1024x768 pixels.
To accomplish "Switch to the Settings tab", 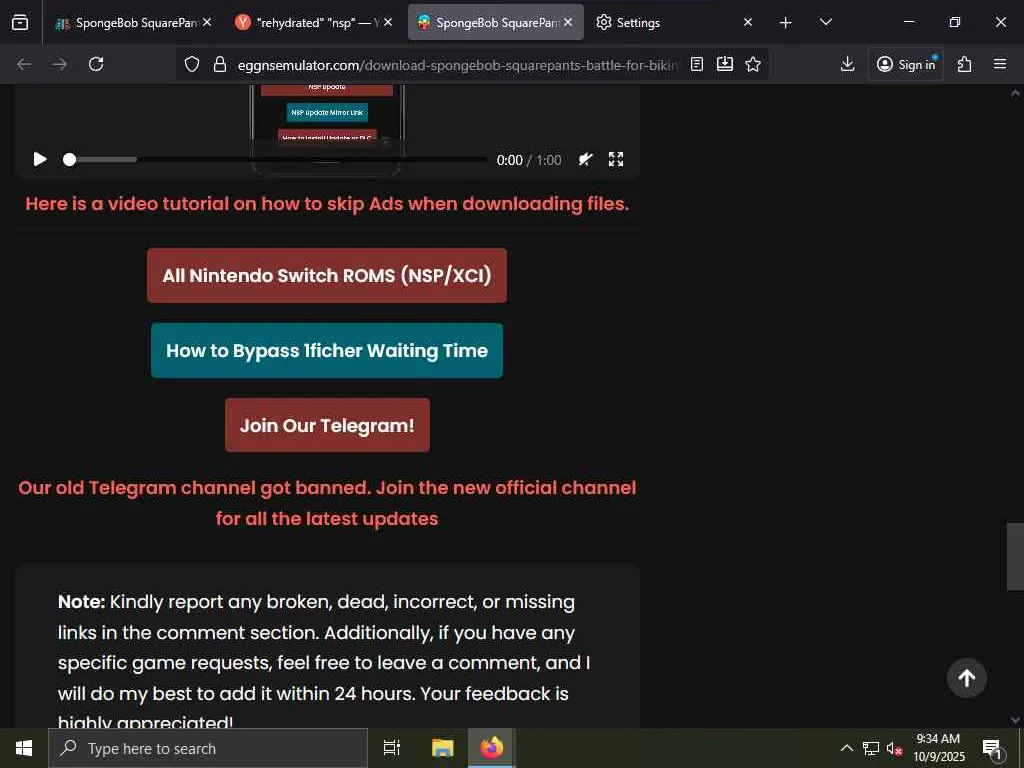I will [674, 22].
